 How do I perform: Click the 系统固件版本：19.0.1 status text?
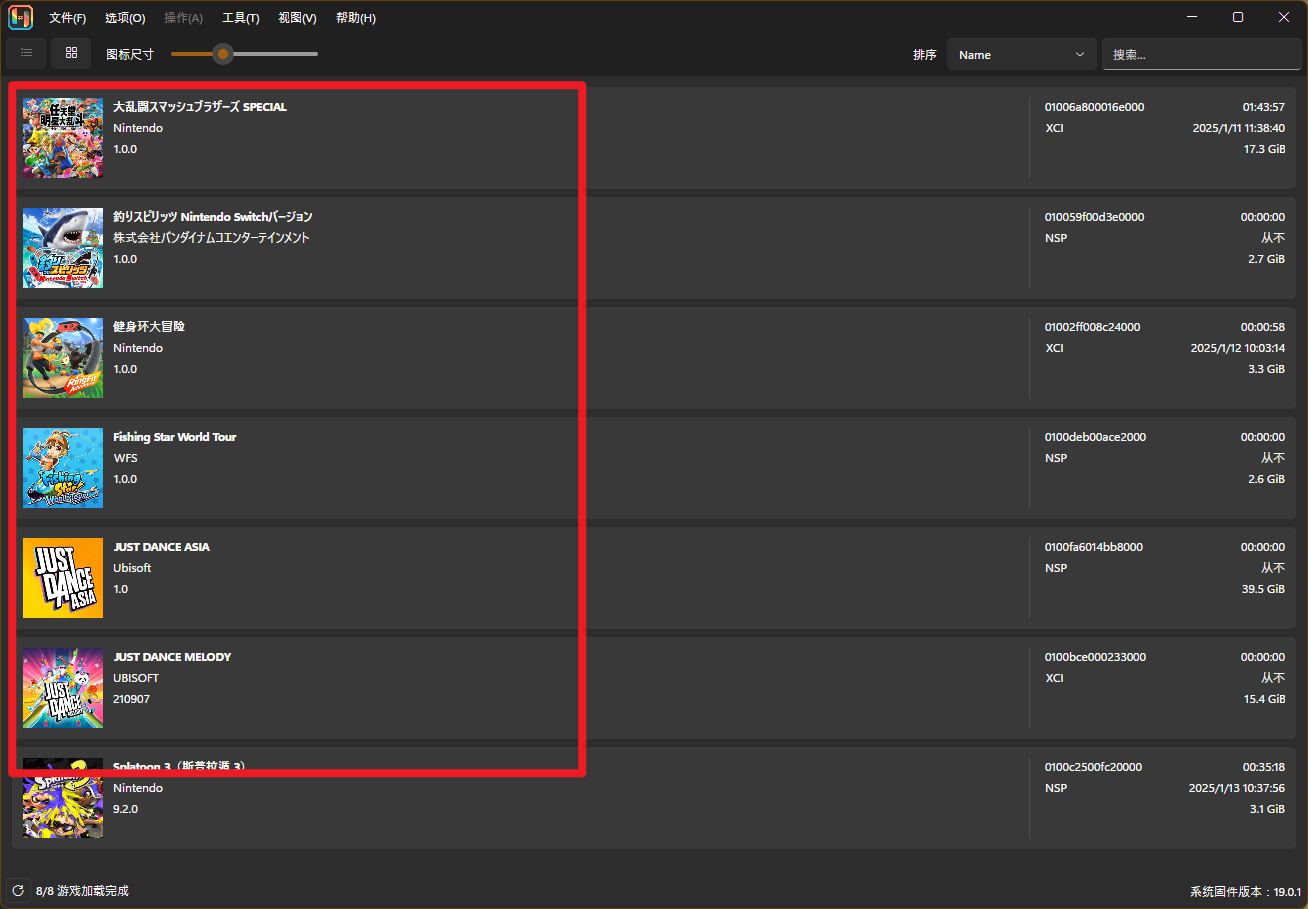click(1245, 891)
